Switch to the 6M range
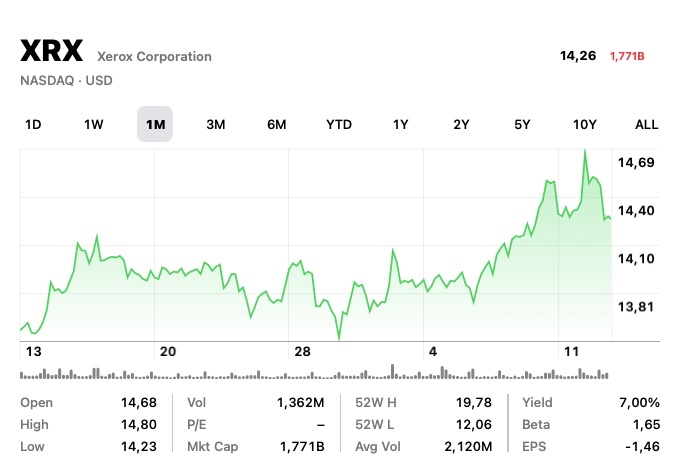Viewport: 681px width, 472px height. [x=277, y=125]
